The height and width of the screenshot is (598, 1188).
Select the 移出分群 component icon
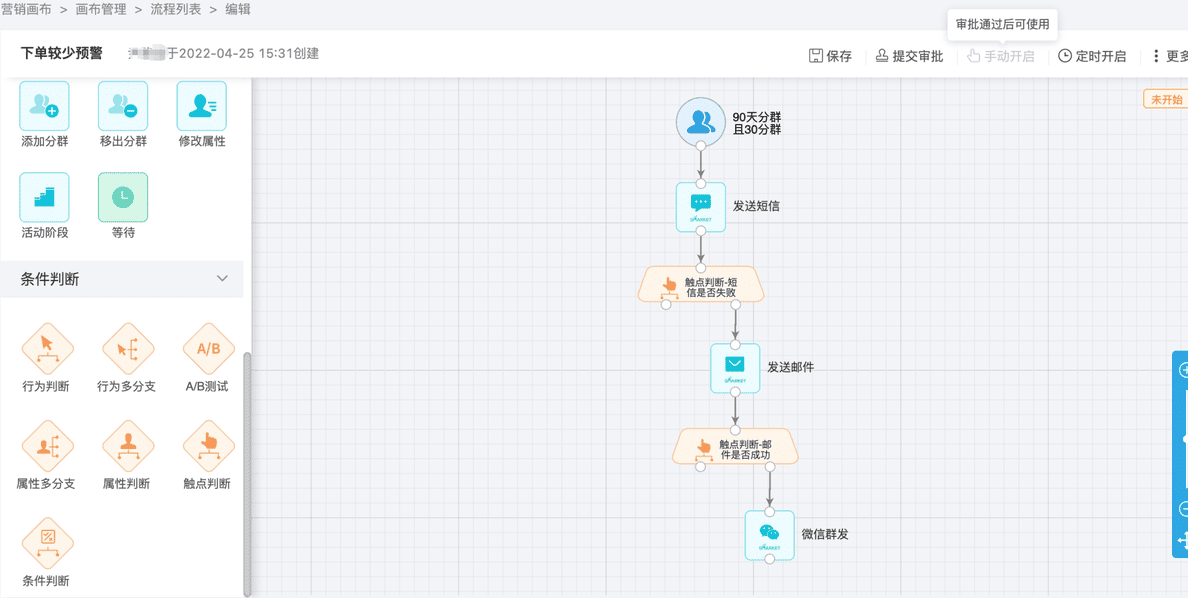click(123, 106)
